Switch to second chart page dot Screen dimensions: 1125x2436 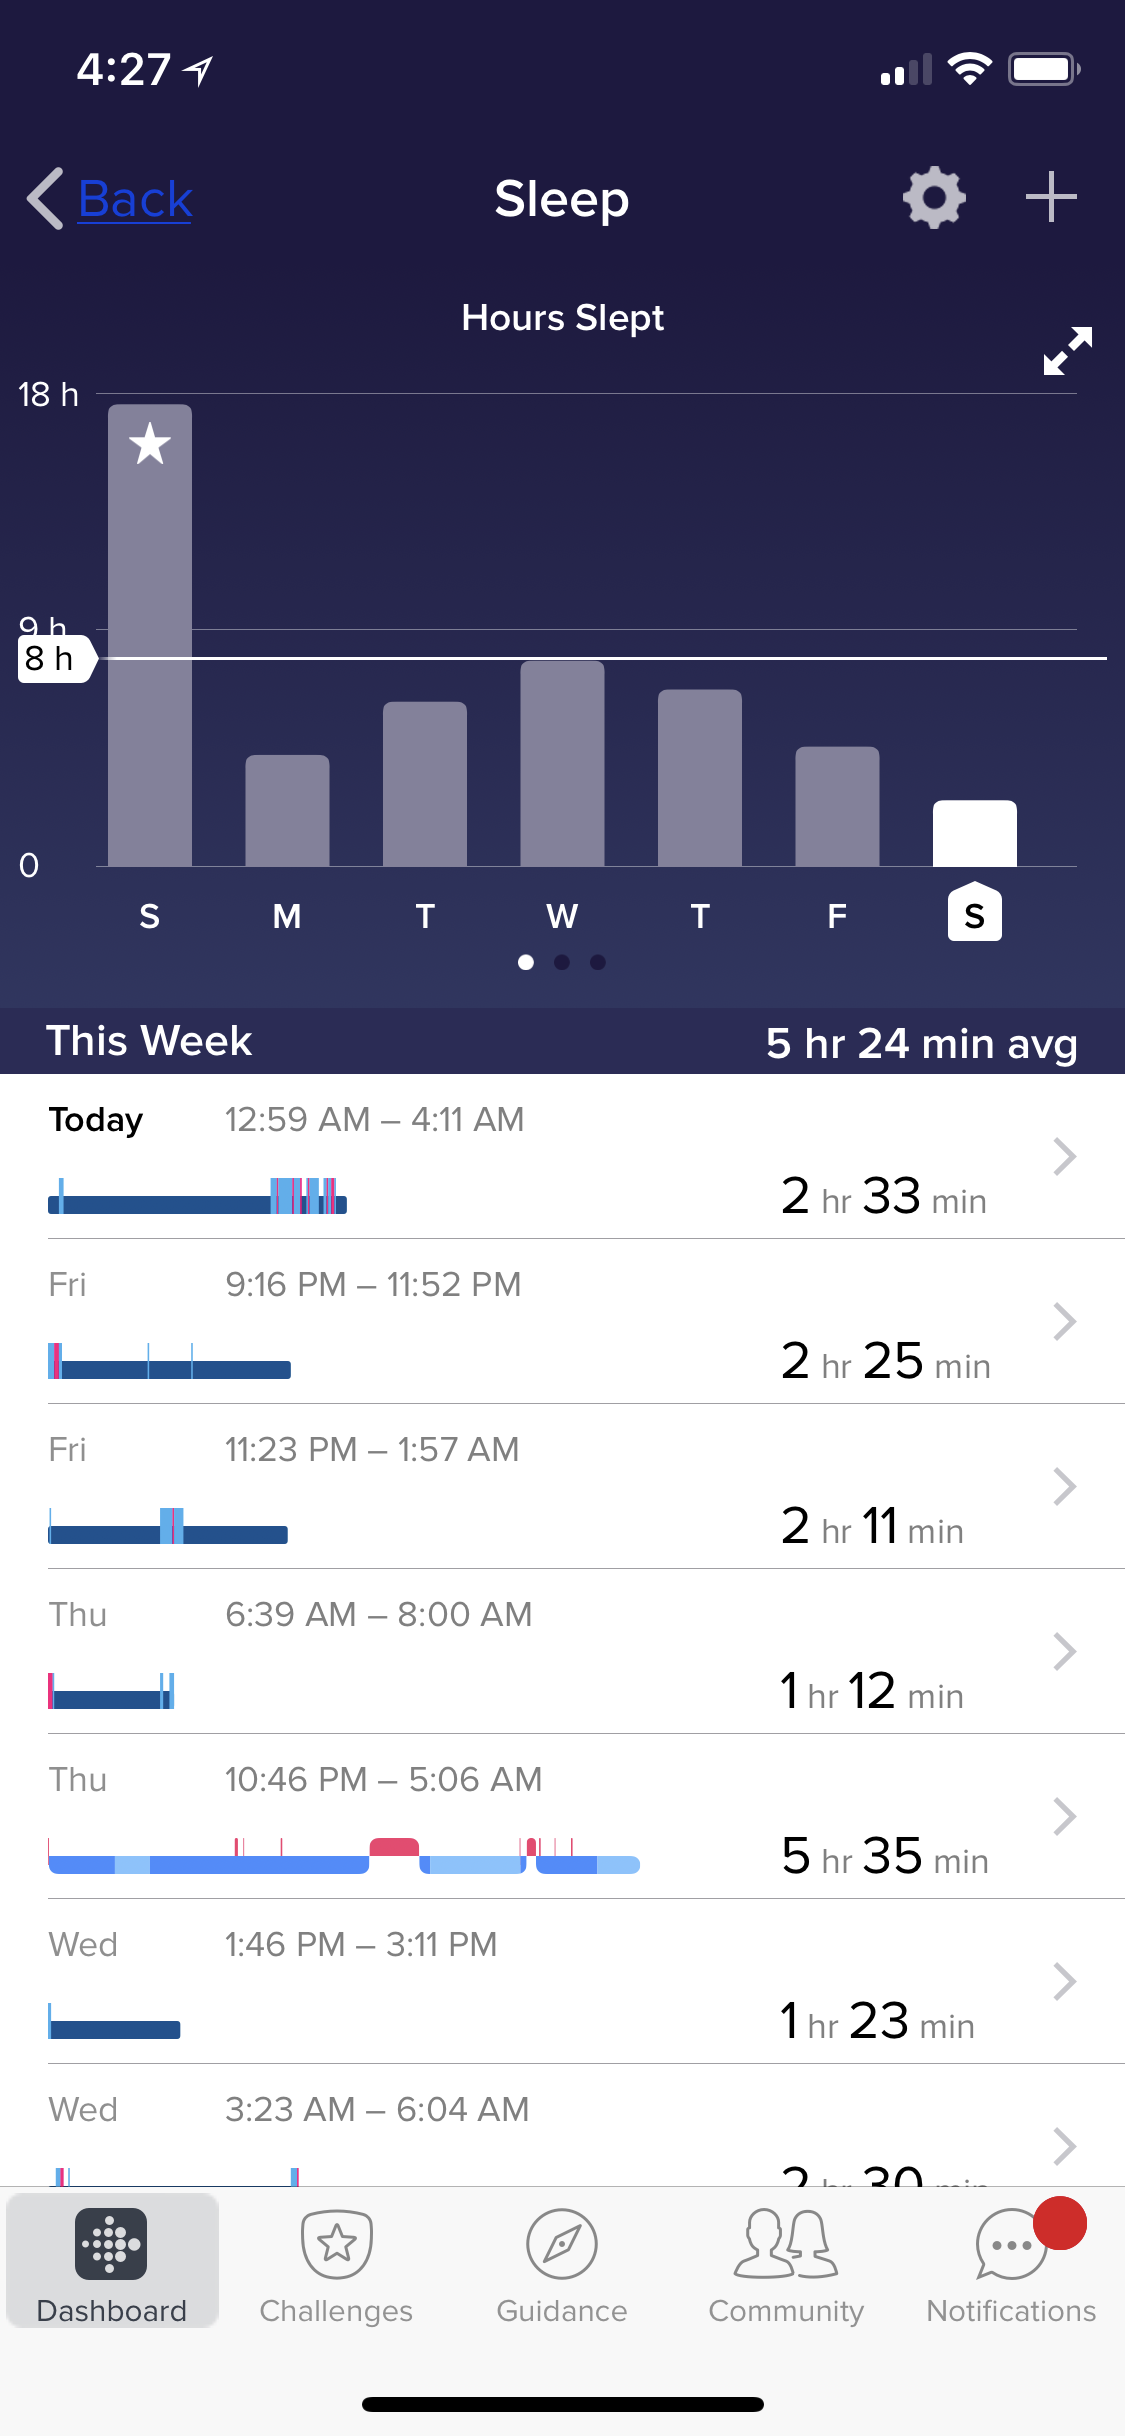tap(562, 962)
